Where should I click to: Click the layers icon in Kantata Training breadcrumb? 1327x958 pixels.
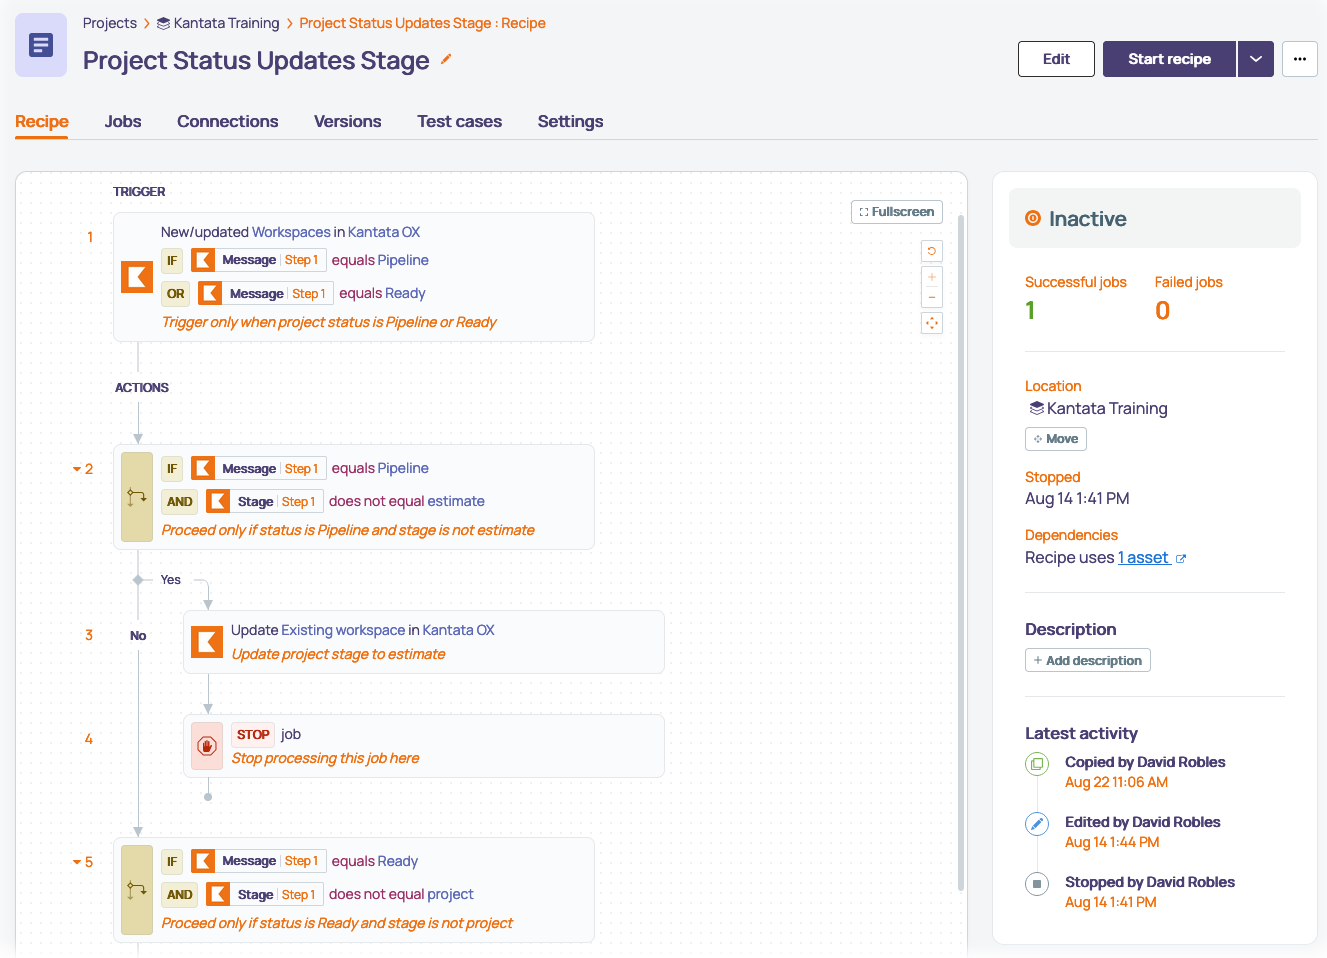click(164, 23)
